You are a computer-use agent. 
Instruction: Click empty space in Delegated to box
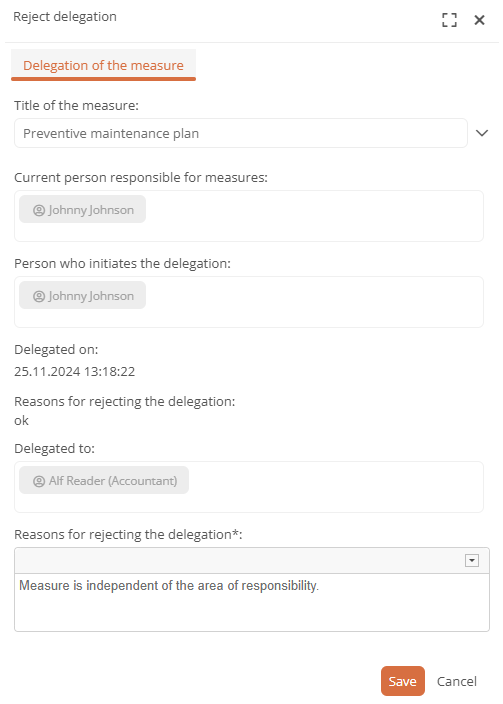[x=335, y=487]
